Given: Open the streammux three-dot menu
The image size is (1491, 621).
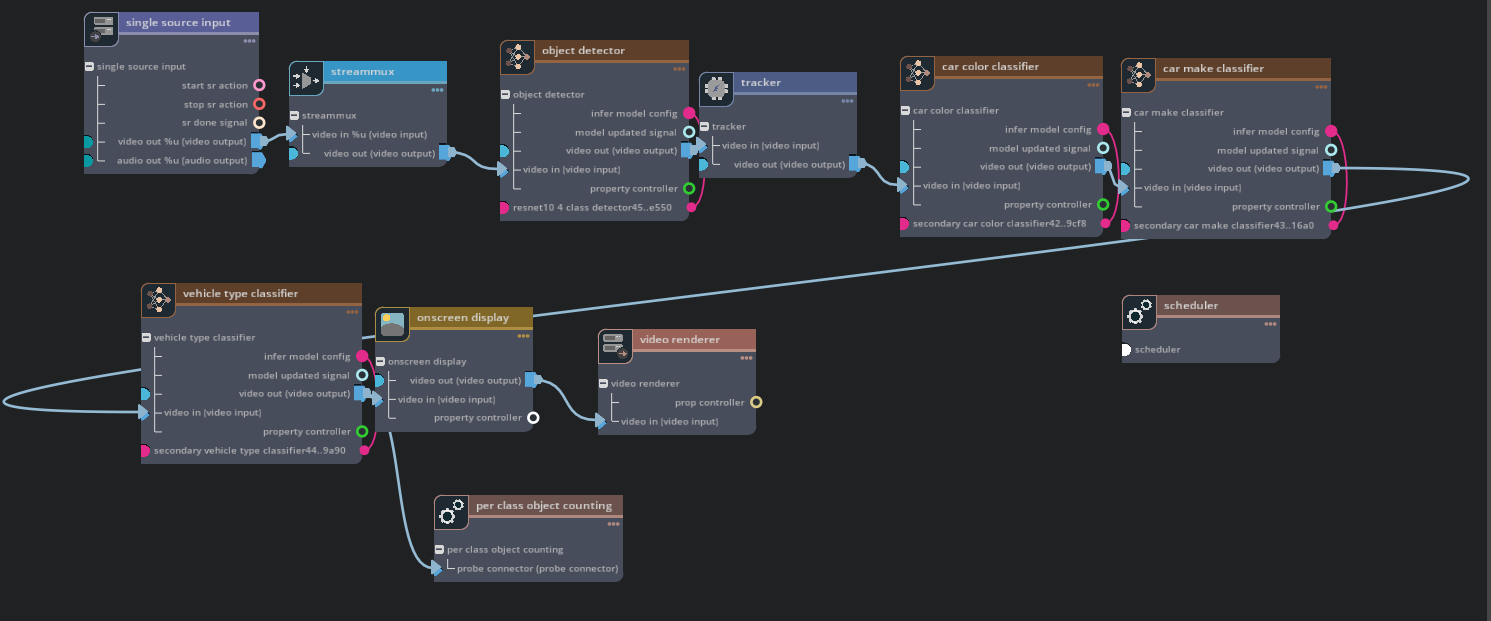Looking at the screenshot, I should click(437, 90).
